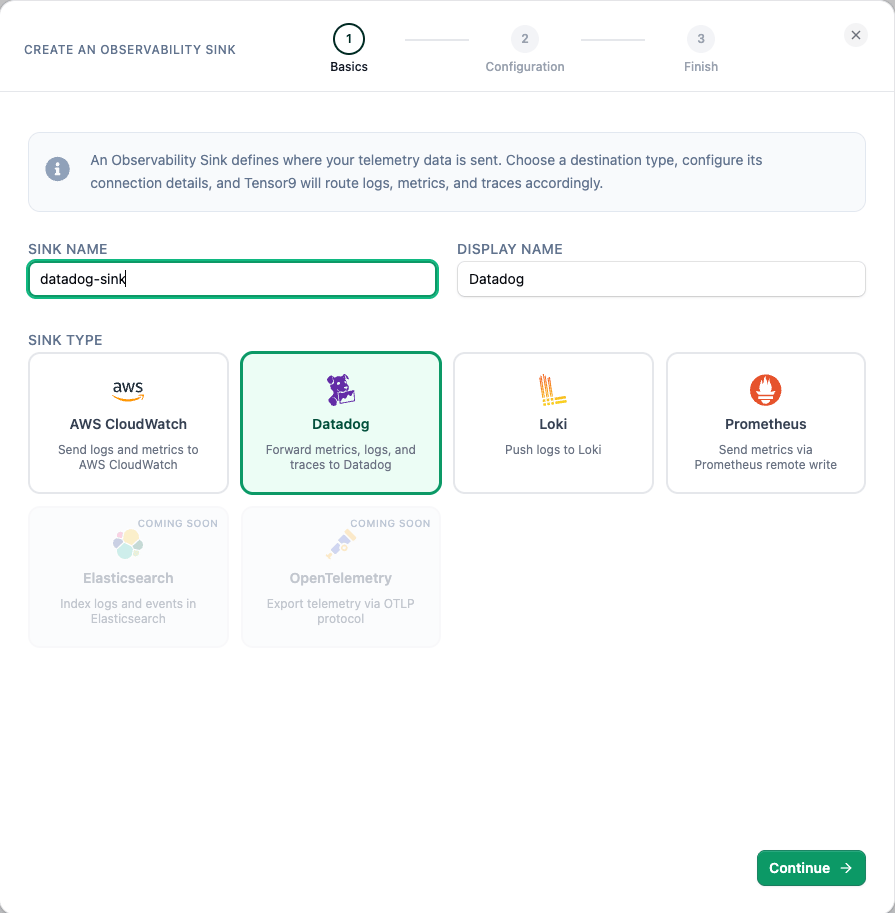The width and height of the screenshot is (895, 913).
Task: Click COMING SOON badge on OpenTelemetry card
Action: click(x=390, y=523)
